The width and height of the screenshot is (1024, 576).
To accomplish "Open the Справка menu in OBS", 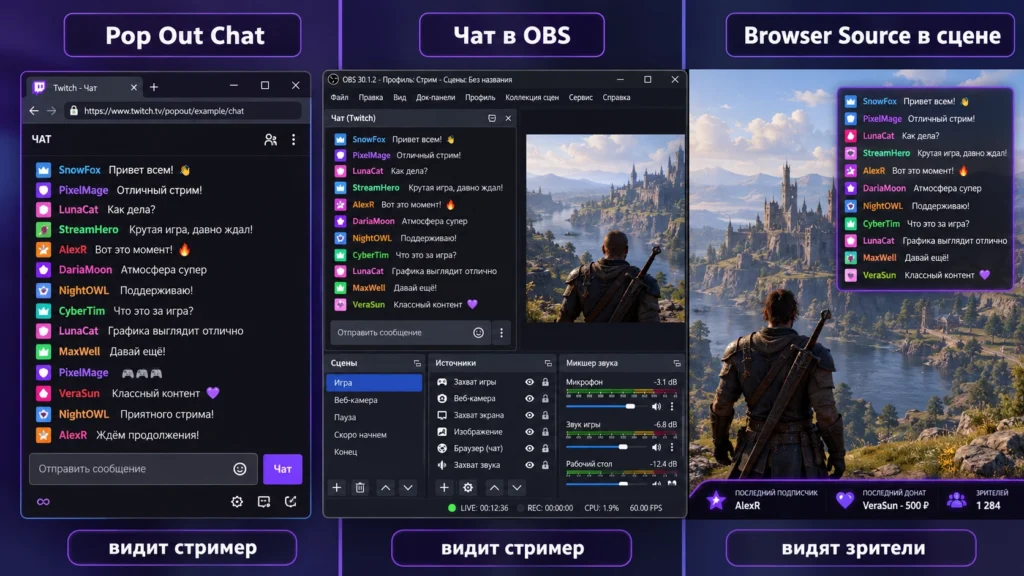I will (x=616, y=97).
